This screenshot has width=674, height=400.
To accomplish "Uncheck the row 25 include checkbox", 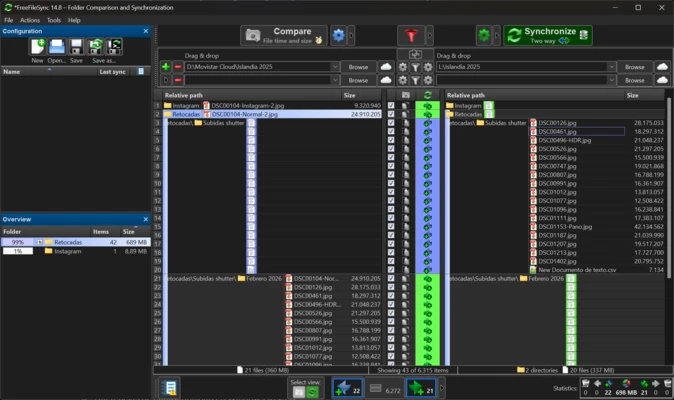I will tap(391, 313).
